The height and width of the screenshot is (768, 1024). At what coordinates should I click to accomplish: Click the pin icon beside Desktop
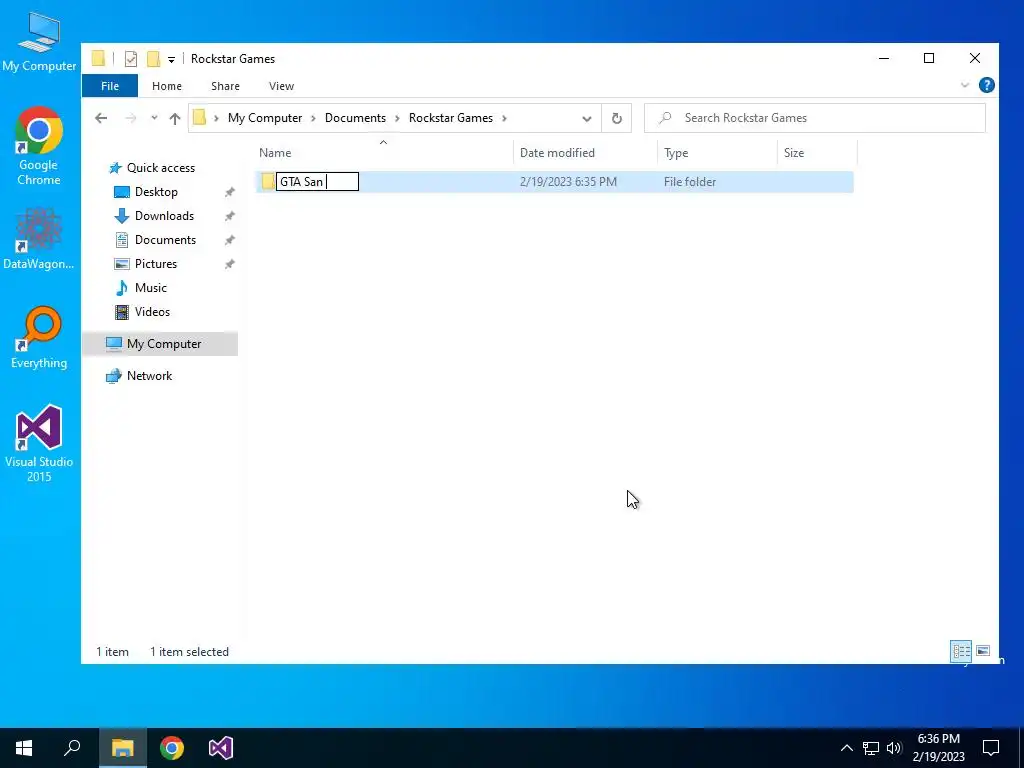coord(229,192)
